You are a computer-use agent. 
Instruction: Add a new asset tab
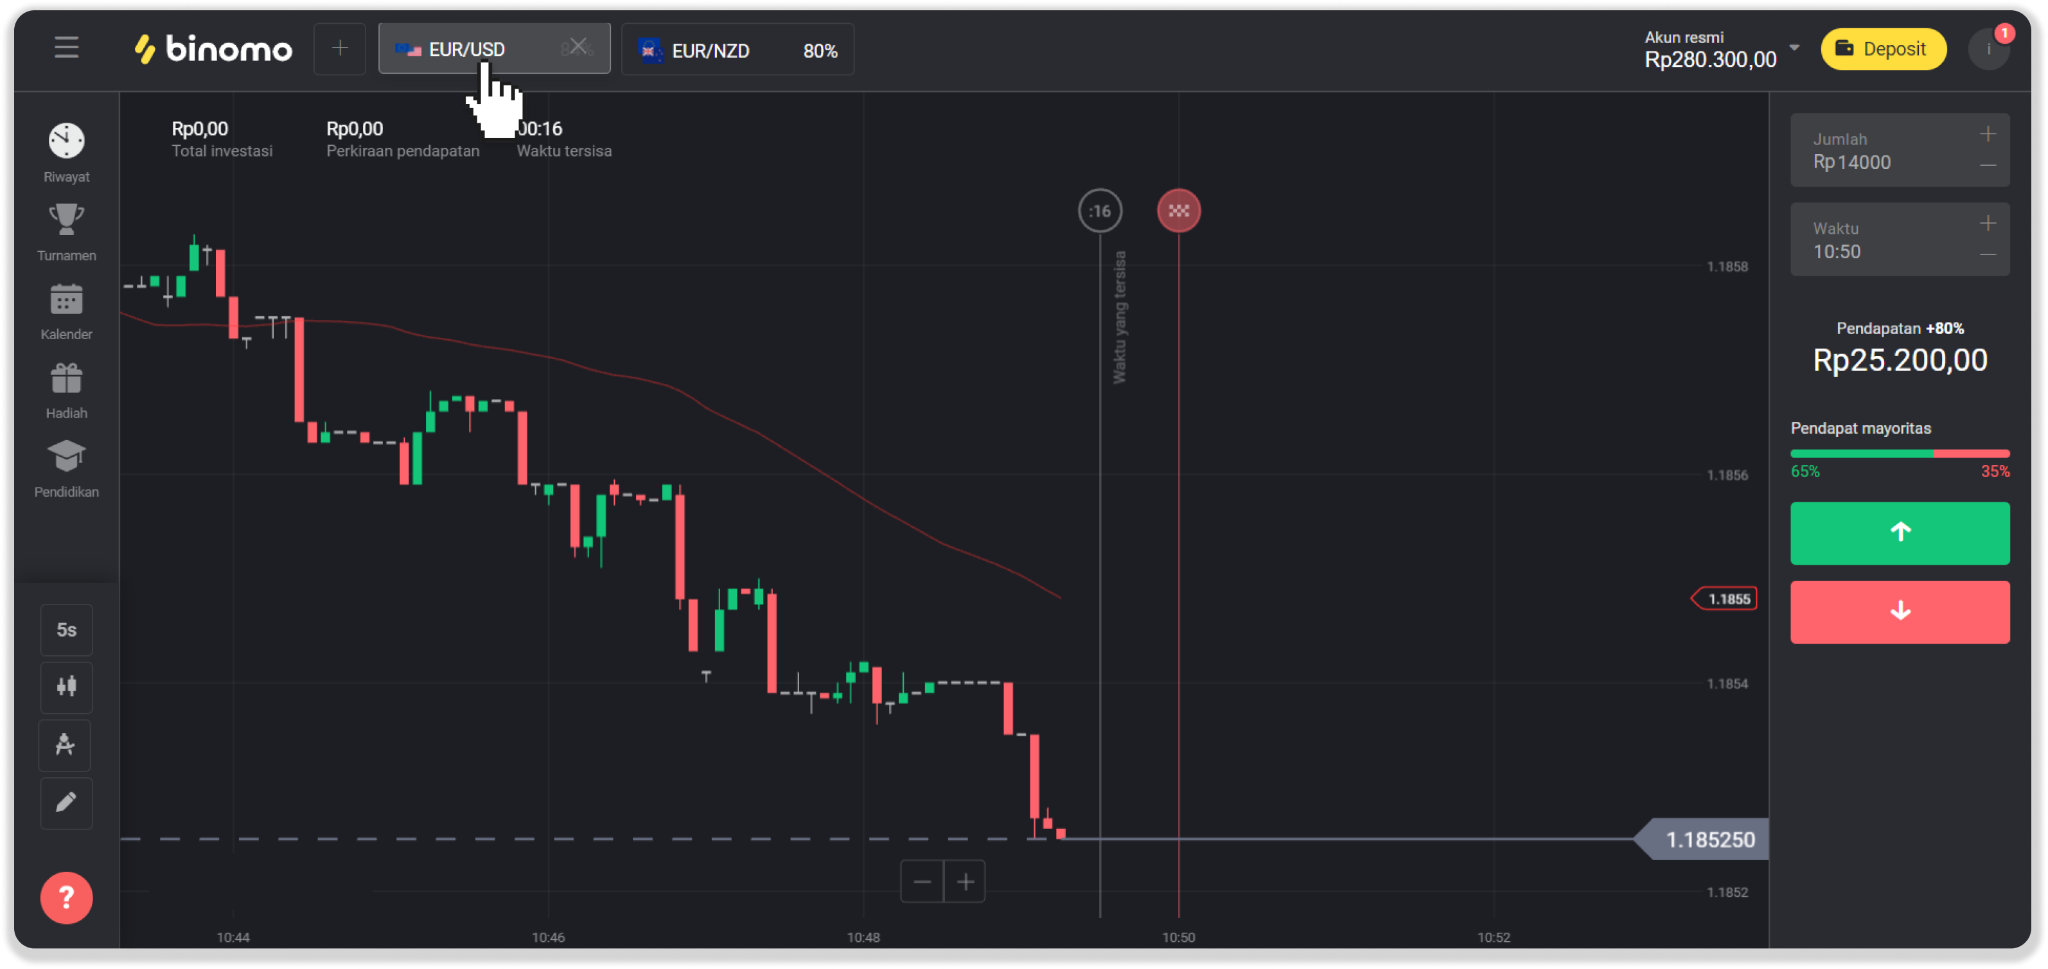[x=340, y=48]
